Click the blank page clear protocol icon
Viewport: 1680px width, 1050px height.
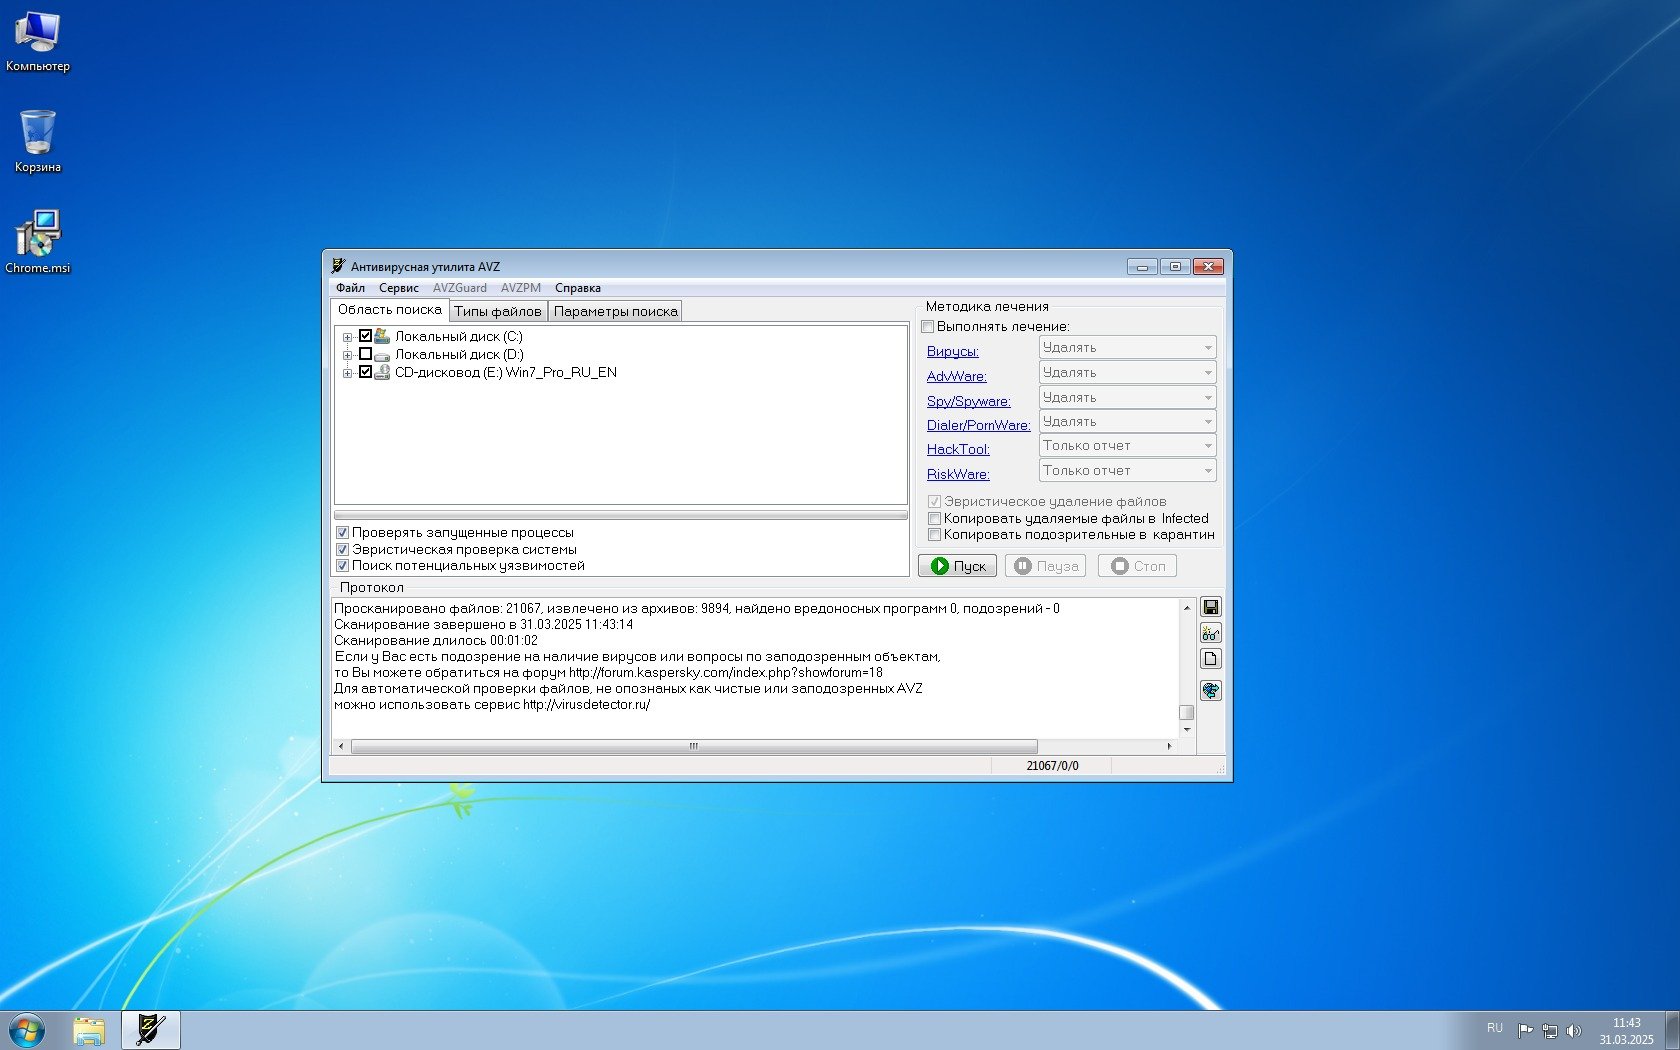[1210, 659]
